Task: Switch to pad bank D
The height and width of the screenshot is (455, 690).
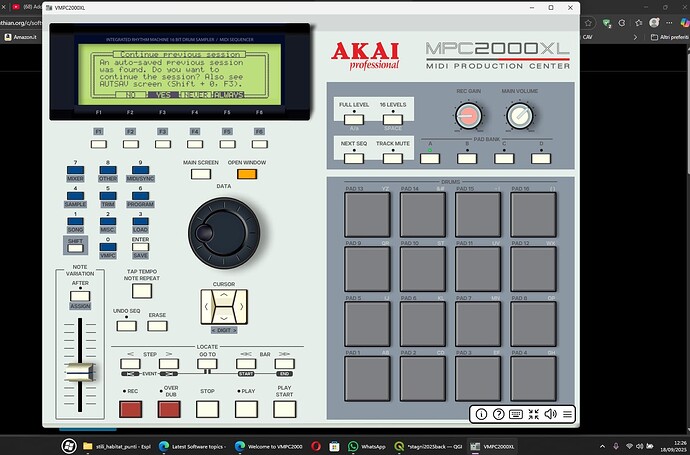Action: pyautogui.click(x=543, y=158)
